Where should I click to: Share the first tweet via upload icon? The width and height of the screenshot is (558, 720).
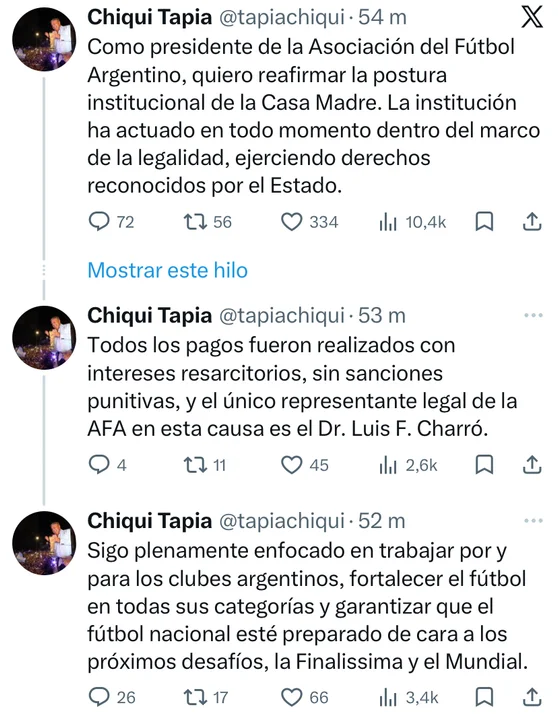point(532,222)
